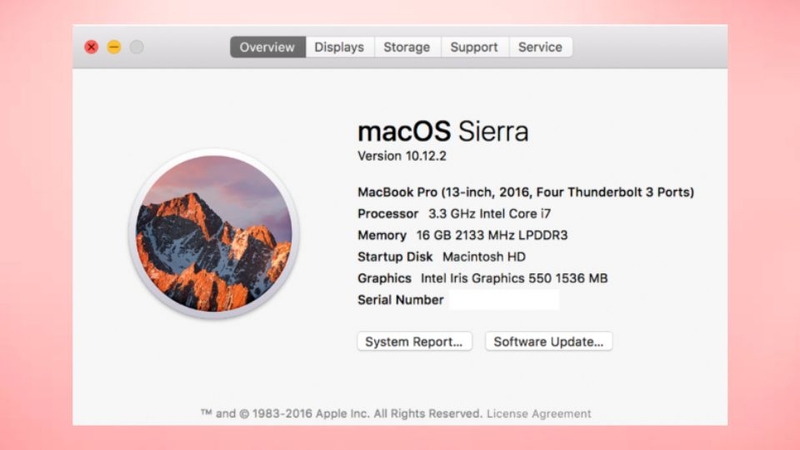Click the blank serial number value field

pyautogui.click(x=504, y=300)
